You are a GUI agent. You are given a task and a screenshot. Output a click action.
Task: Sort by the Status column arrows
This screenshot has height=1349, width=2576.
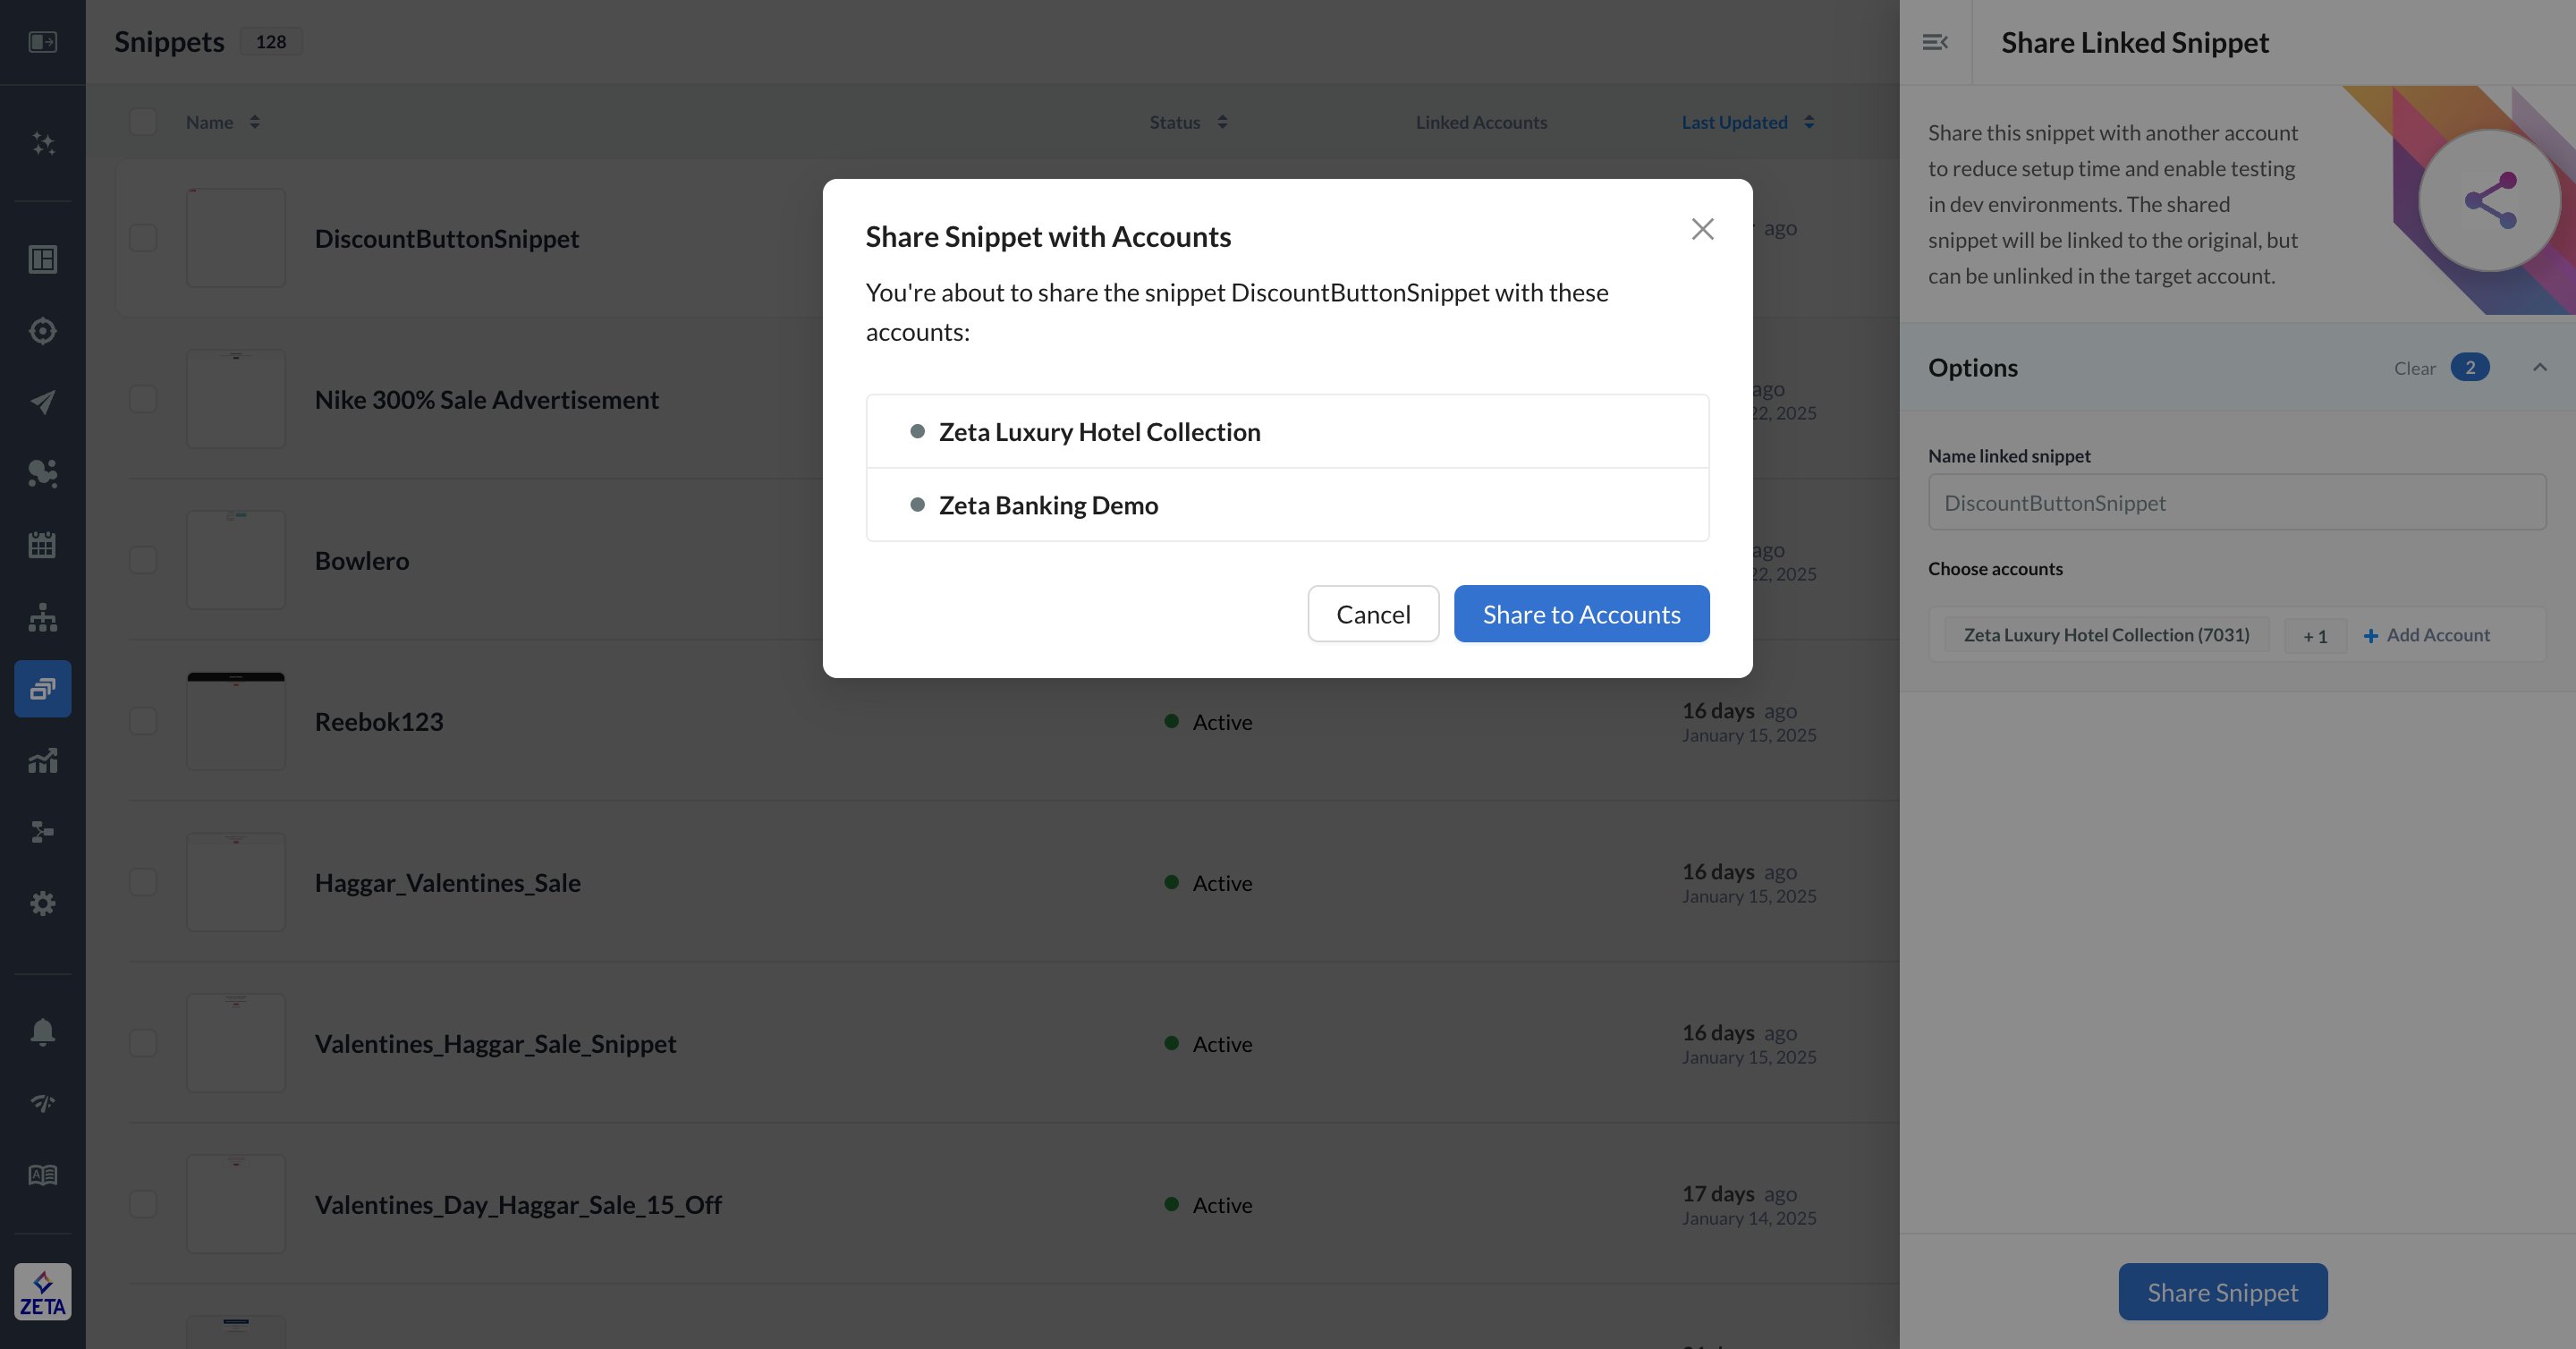1222,122
